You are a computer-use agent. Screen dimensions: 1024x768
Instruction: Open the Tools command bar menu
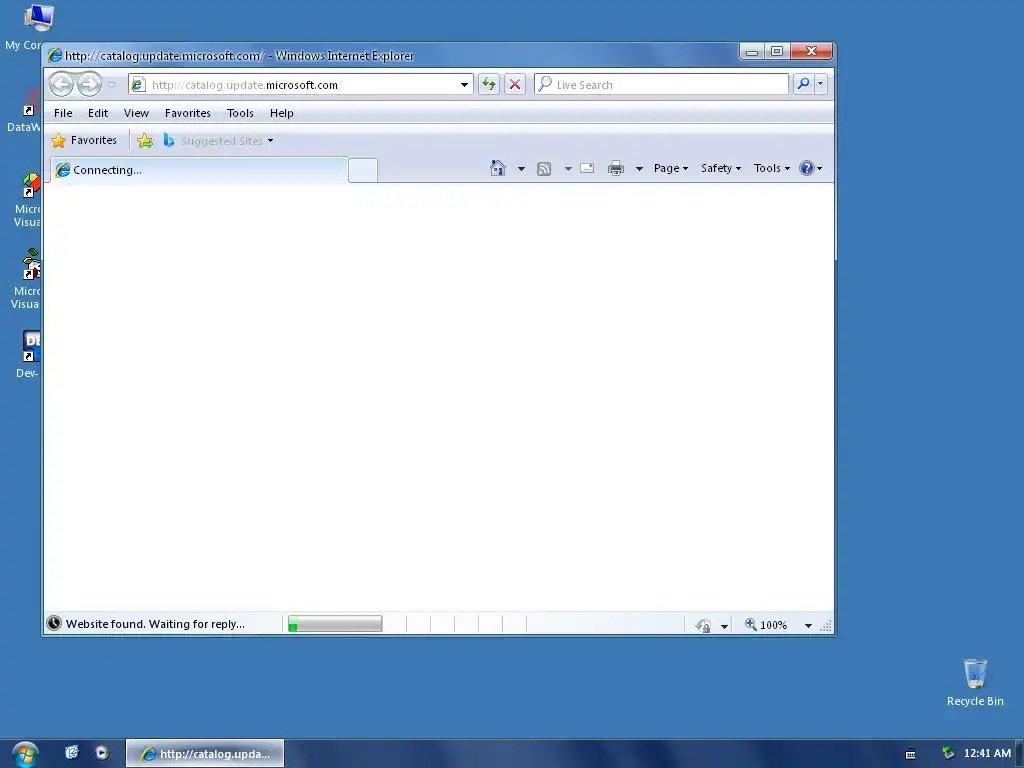click(x=772, y=168)
